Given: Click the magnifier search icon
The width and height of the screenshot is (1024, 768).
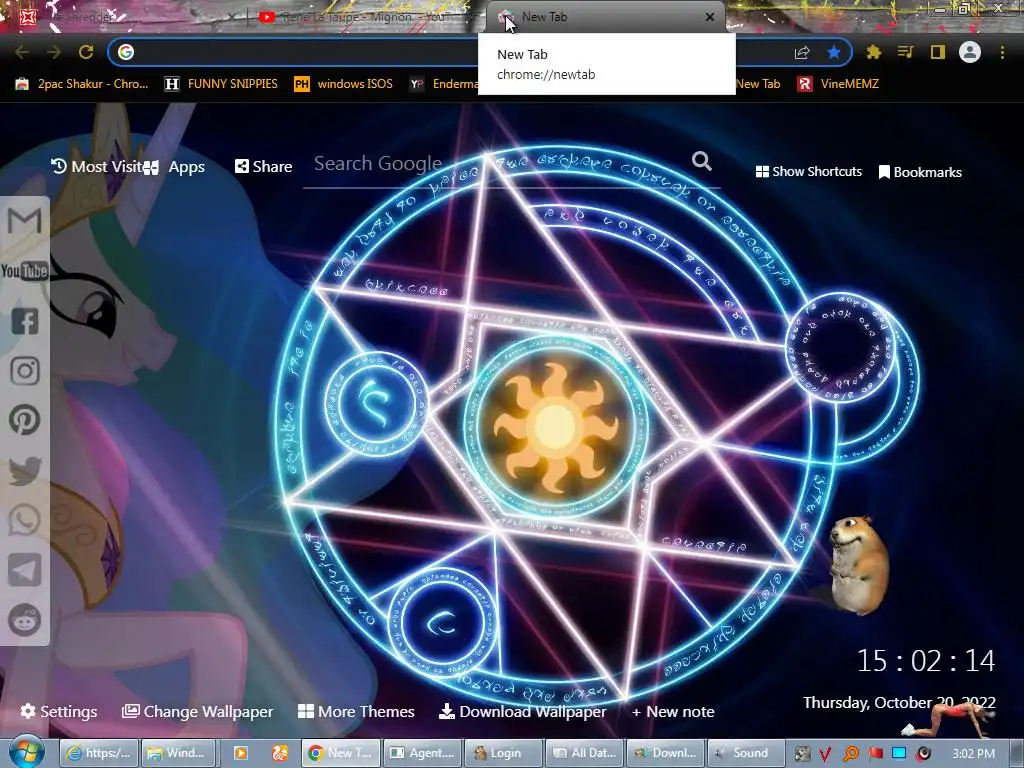Looking at the screenshot, I should pos(701,161).
